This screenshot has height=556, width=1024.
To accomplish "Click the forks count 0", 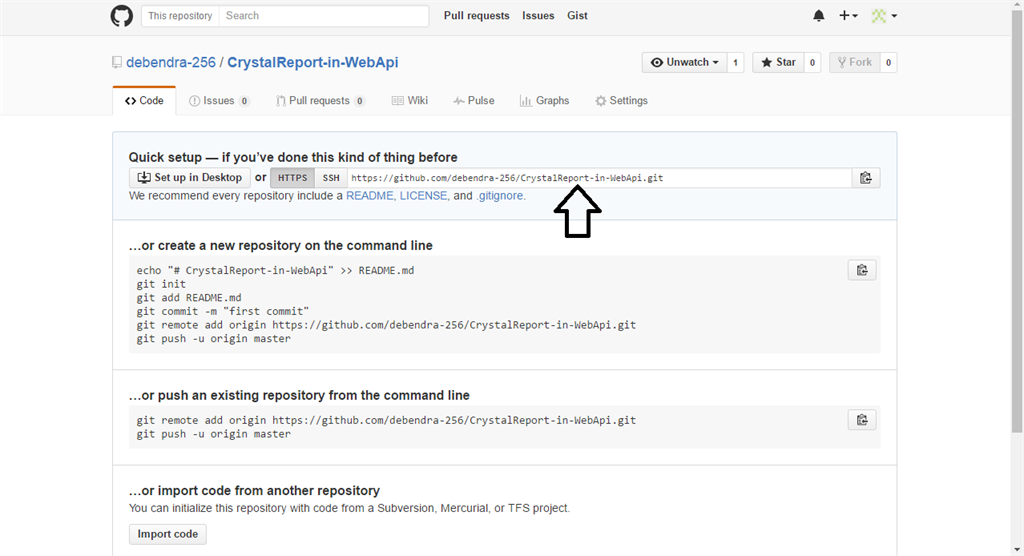I will (888, 63).
